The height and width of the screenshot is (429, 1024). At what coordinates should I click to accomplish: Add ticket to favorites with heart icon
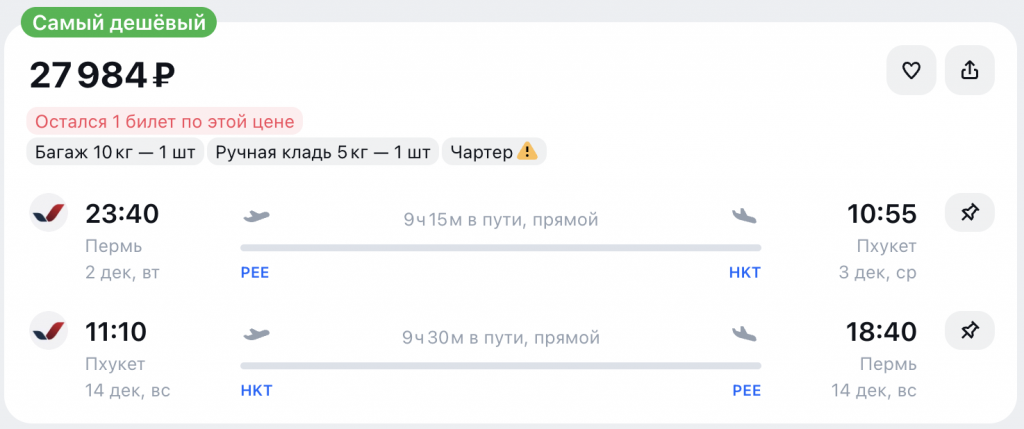(910, 70)
